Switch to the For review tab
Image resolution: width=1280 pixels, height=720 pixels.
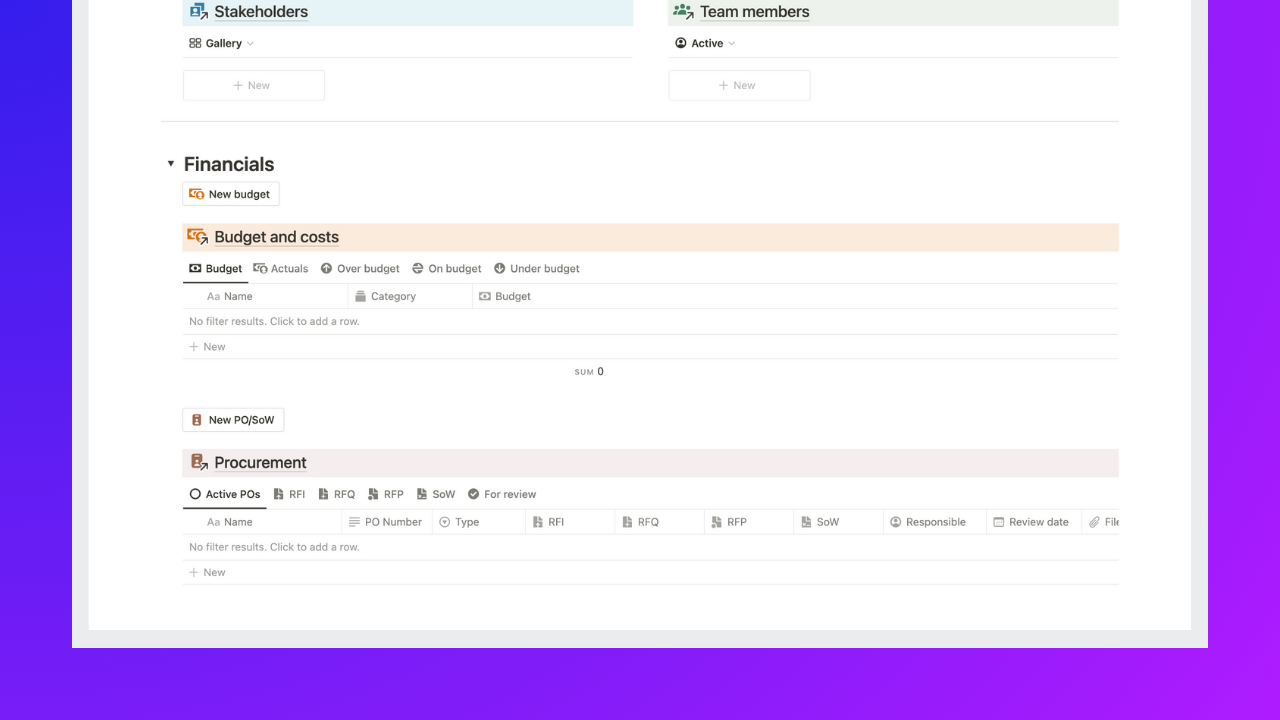click(x=502, y=494)
